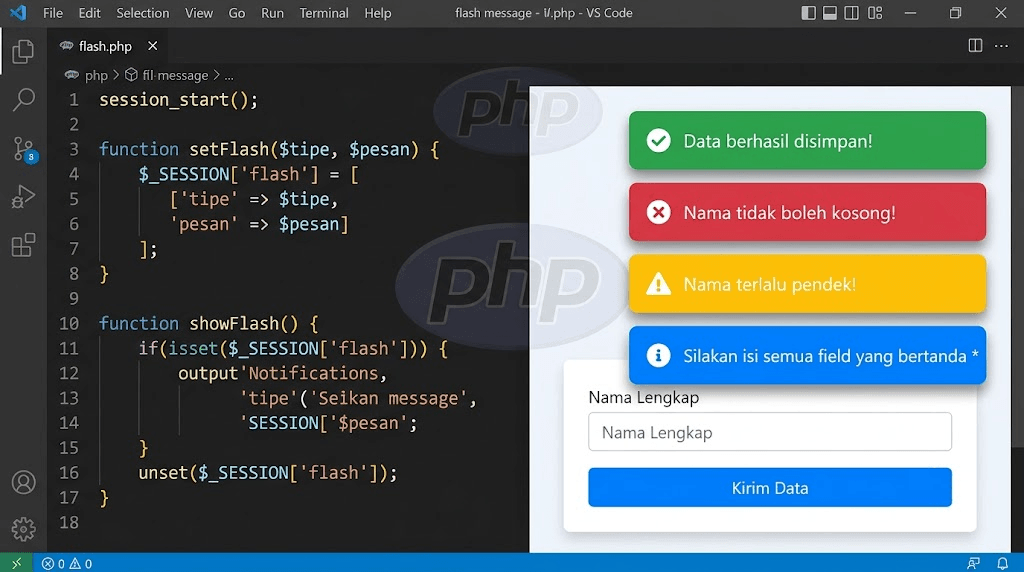The height and width of the screenshot is (572, 1024).
Task: Split the editor to the right
Action: coord(975,45)
